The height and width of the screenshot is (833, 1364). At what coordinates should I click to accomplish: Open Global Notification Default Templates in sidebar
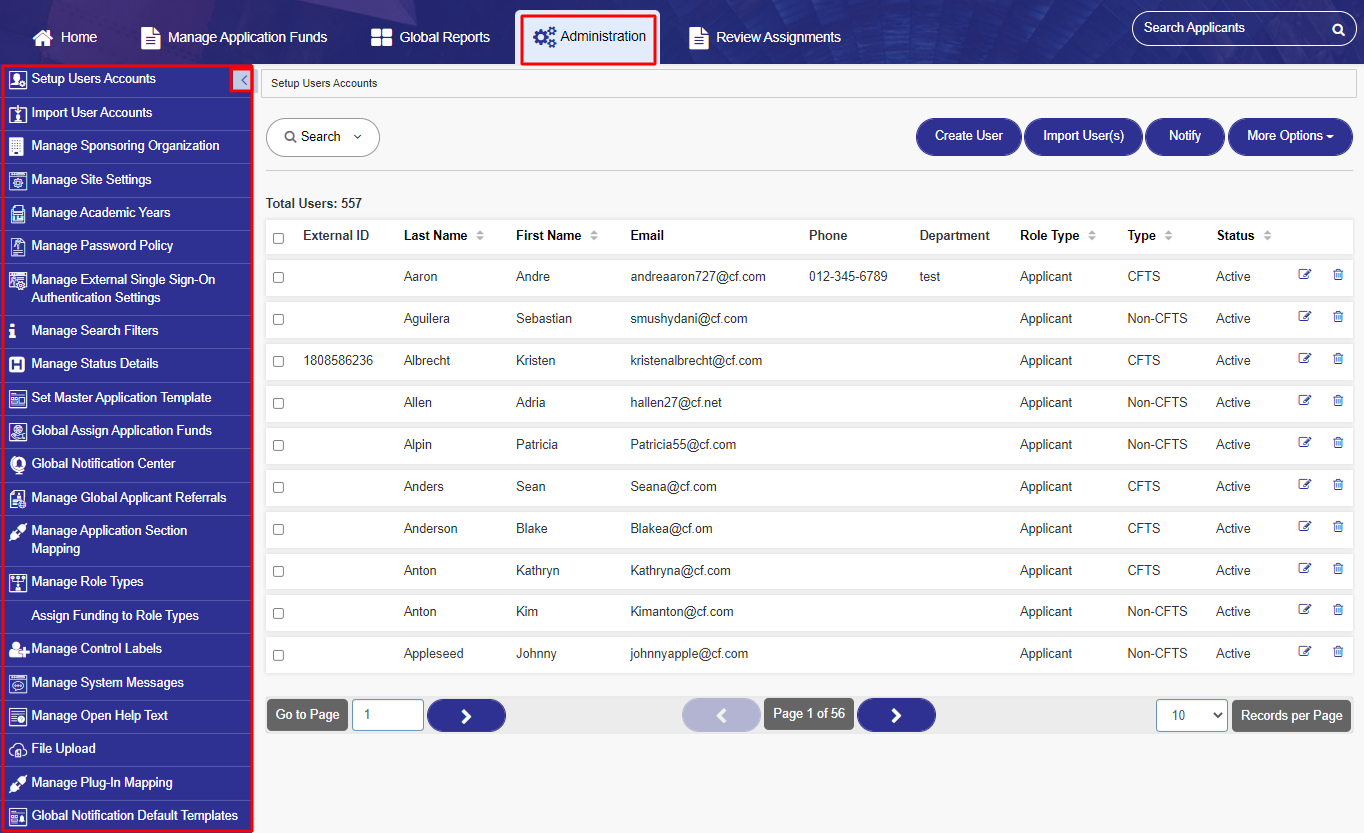tap(126, 816)
